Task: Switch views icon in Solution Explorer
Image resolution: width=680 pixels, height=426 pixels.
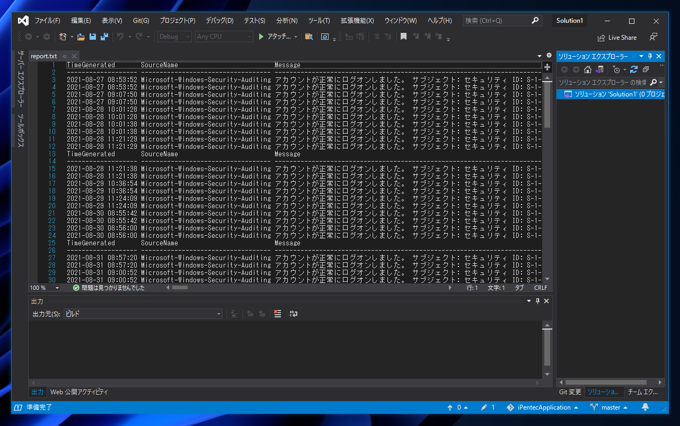Action: [599, 69]
